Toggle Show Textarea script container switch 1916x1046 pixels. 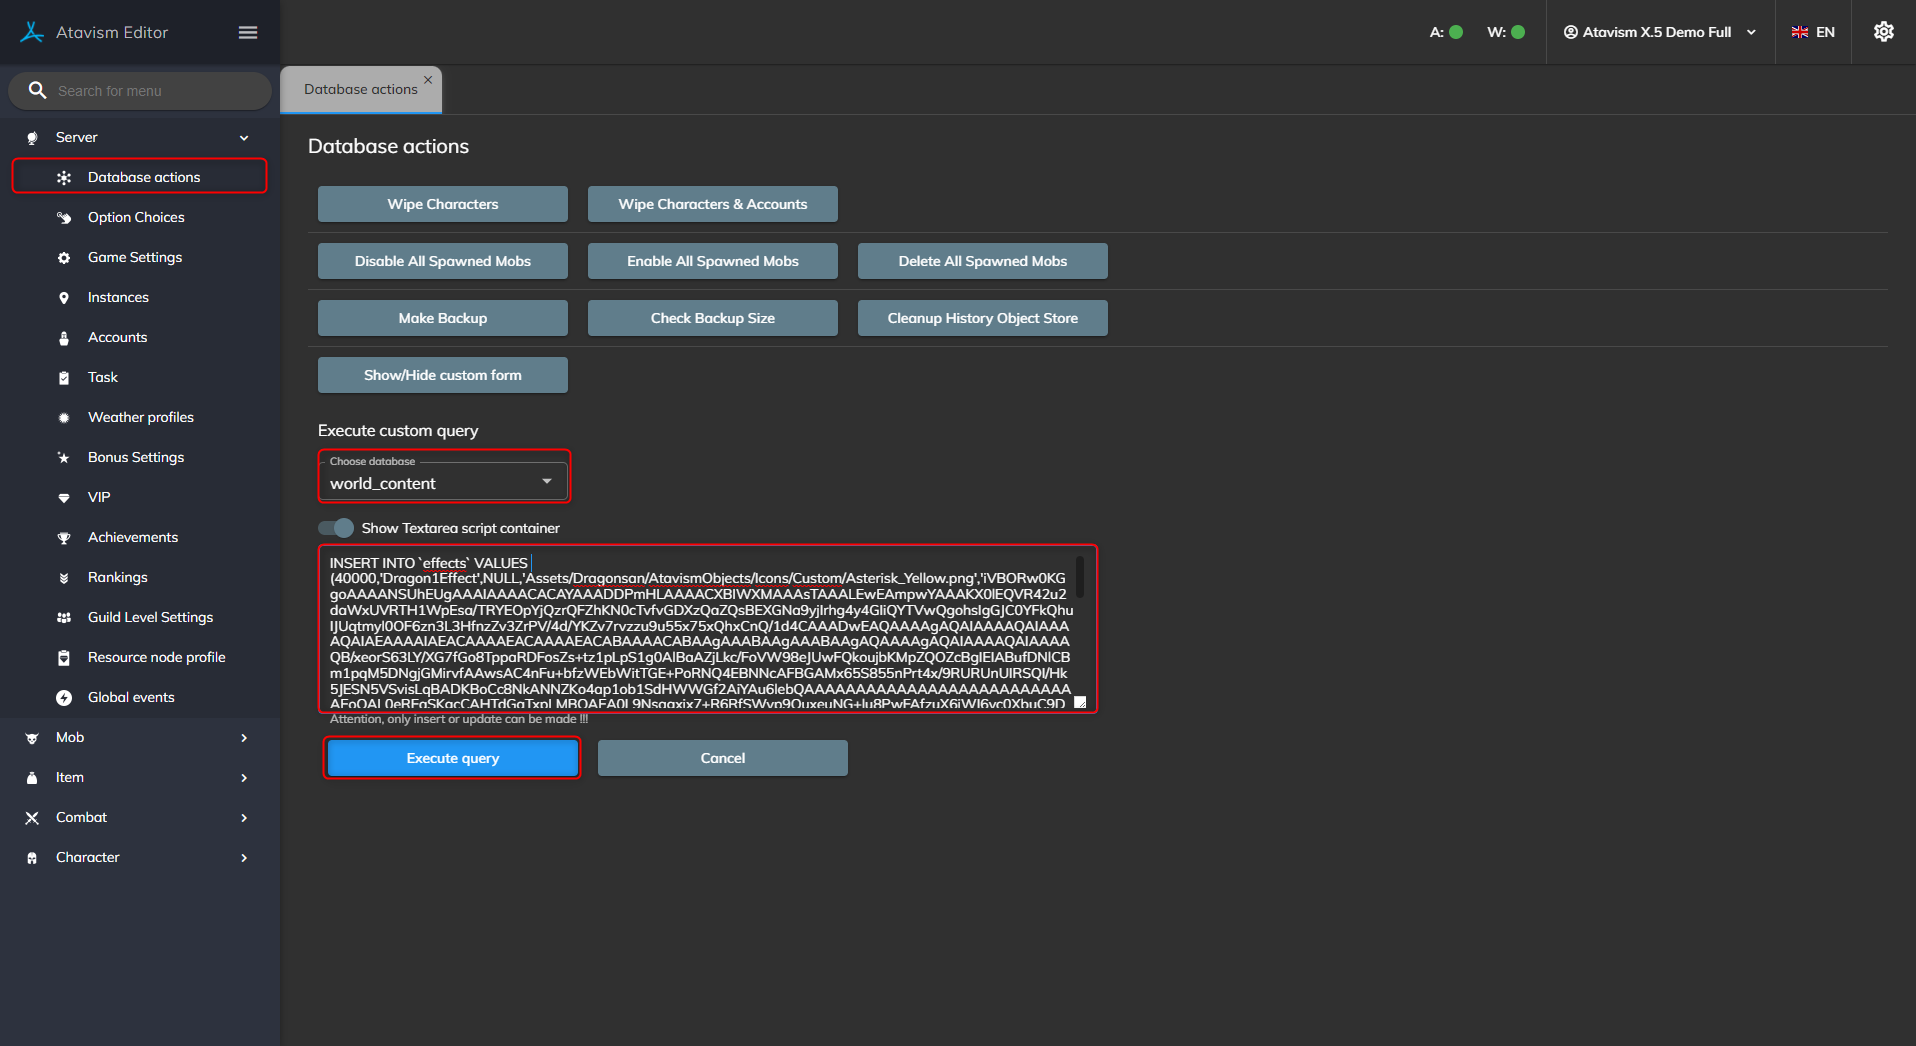click(337, 528)
